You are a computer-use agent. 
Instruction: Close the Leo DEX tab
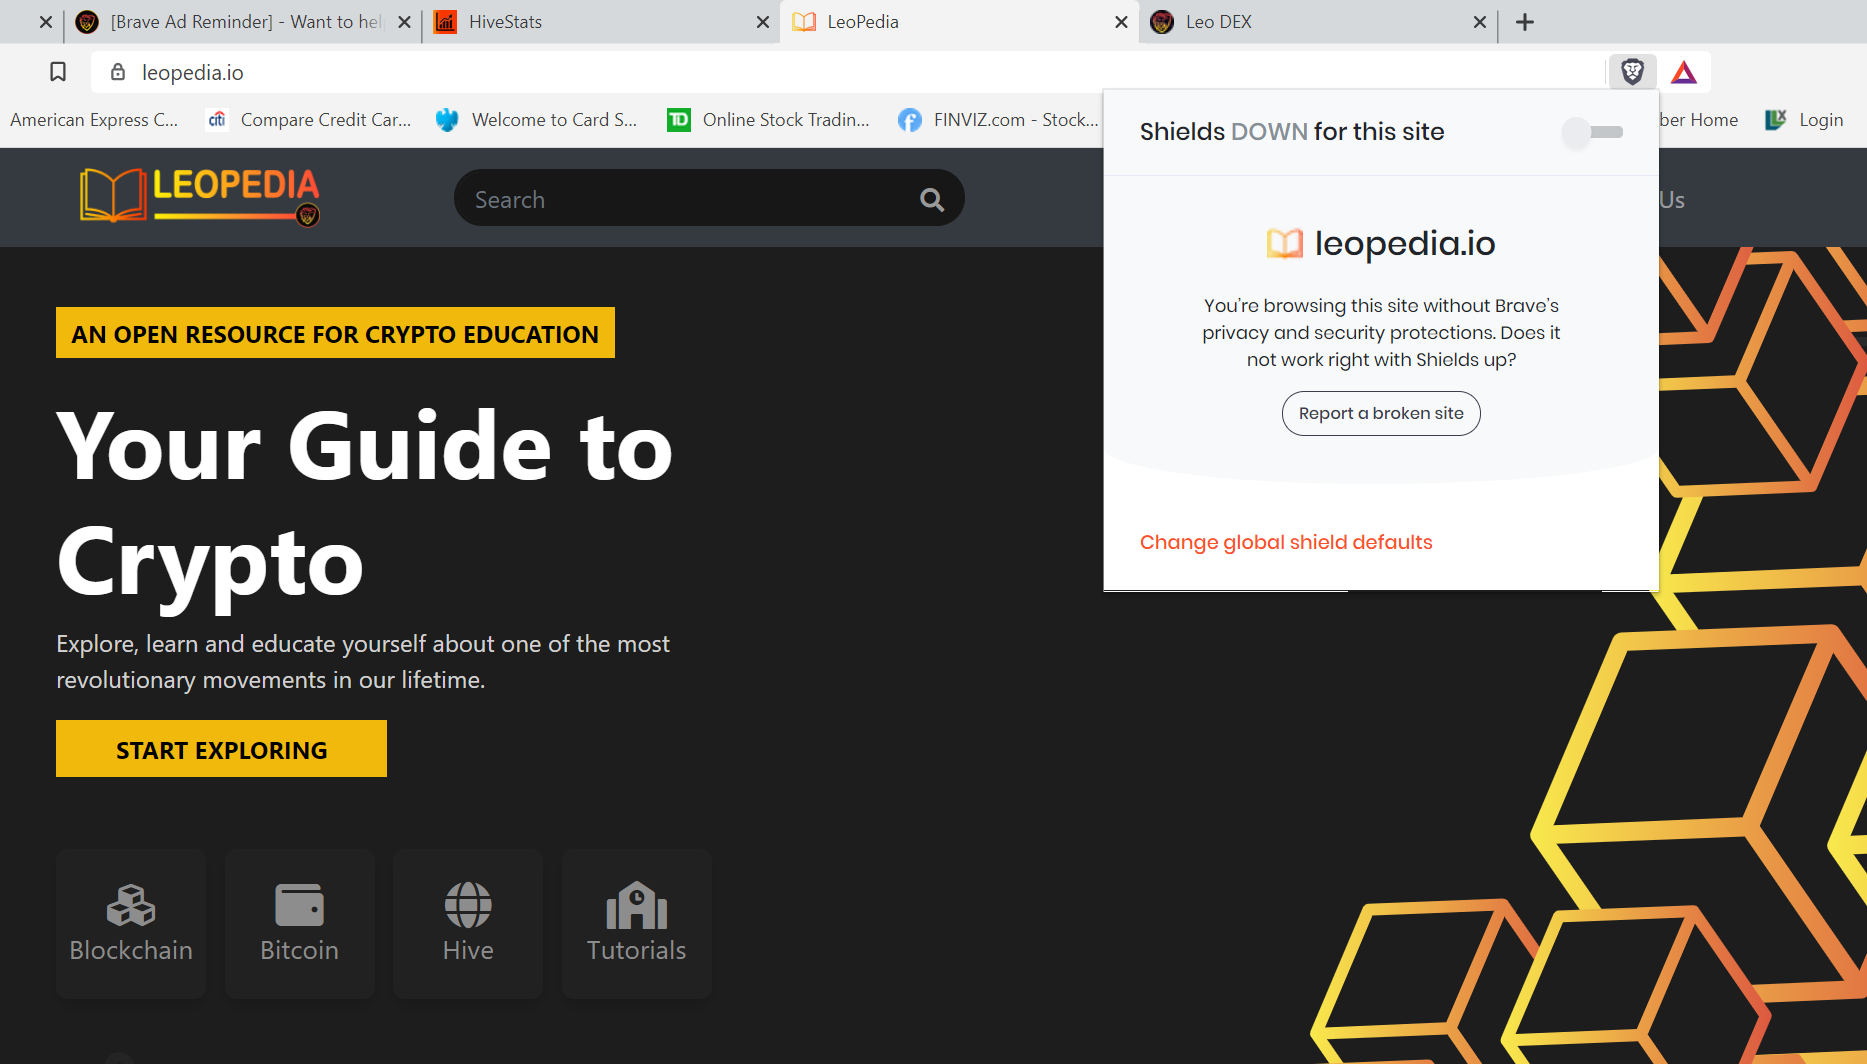click(x=1480, y=22)
